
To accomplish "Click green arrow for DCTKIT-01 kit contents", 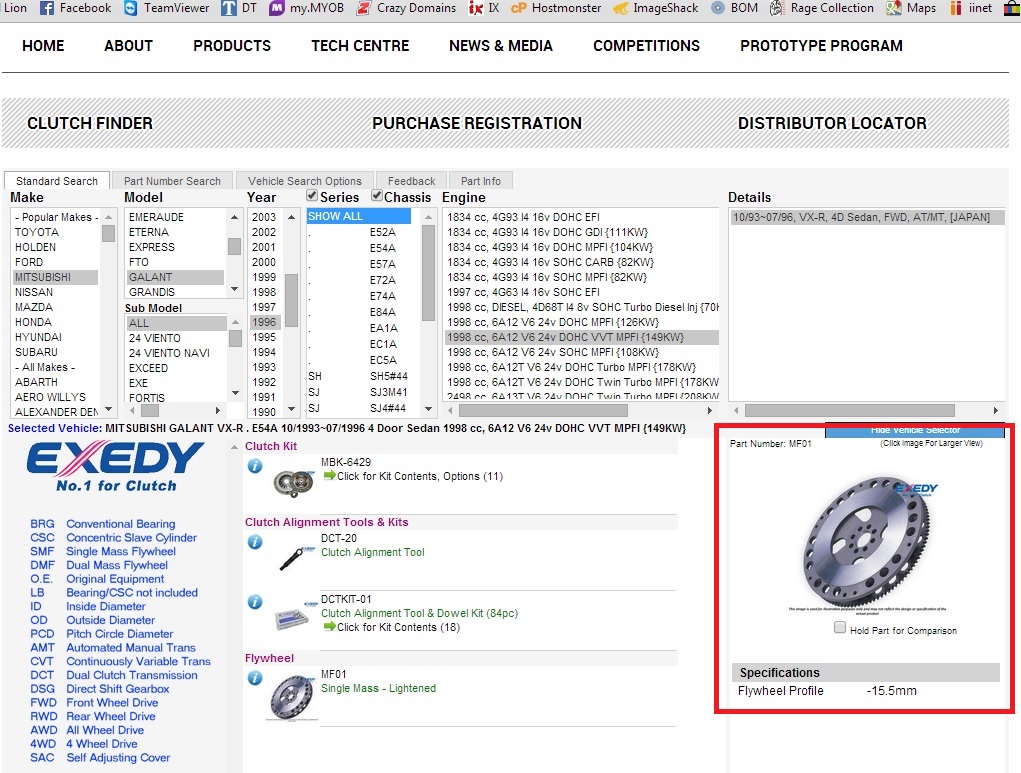I will click(x=329, y=626).
